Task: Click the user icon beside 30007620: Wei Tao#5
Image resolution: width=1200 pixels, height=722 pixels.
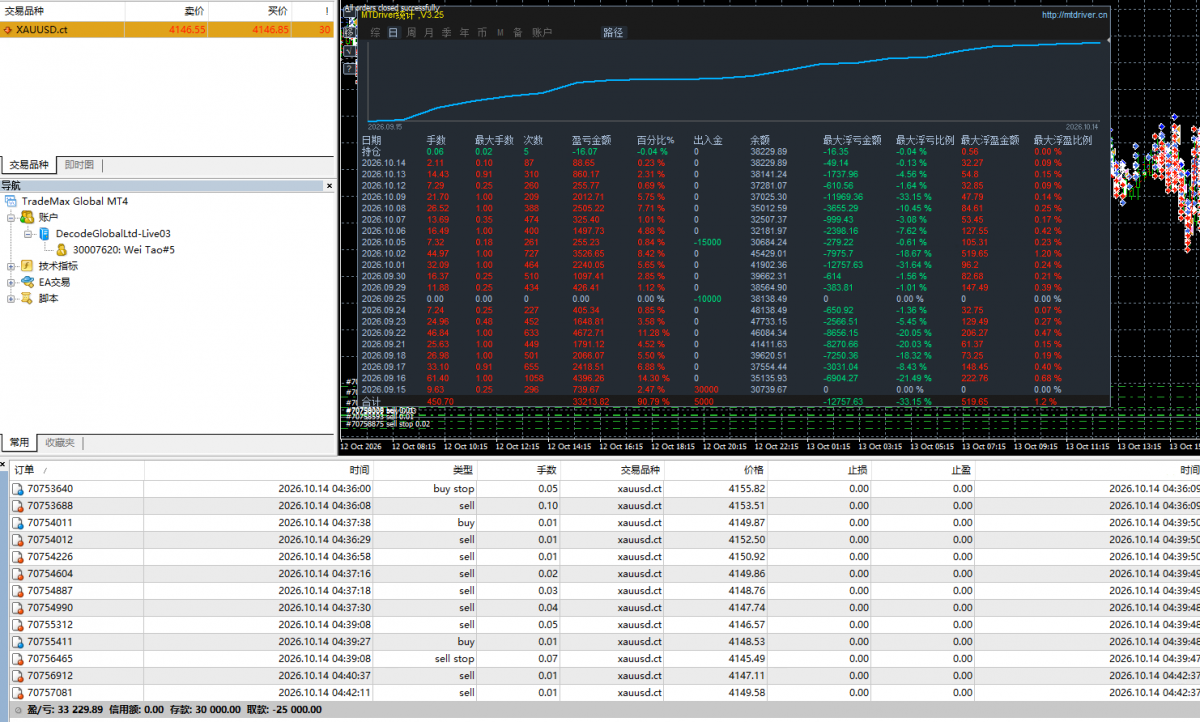Action: [x=62, y=249]
